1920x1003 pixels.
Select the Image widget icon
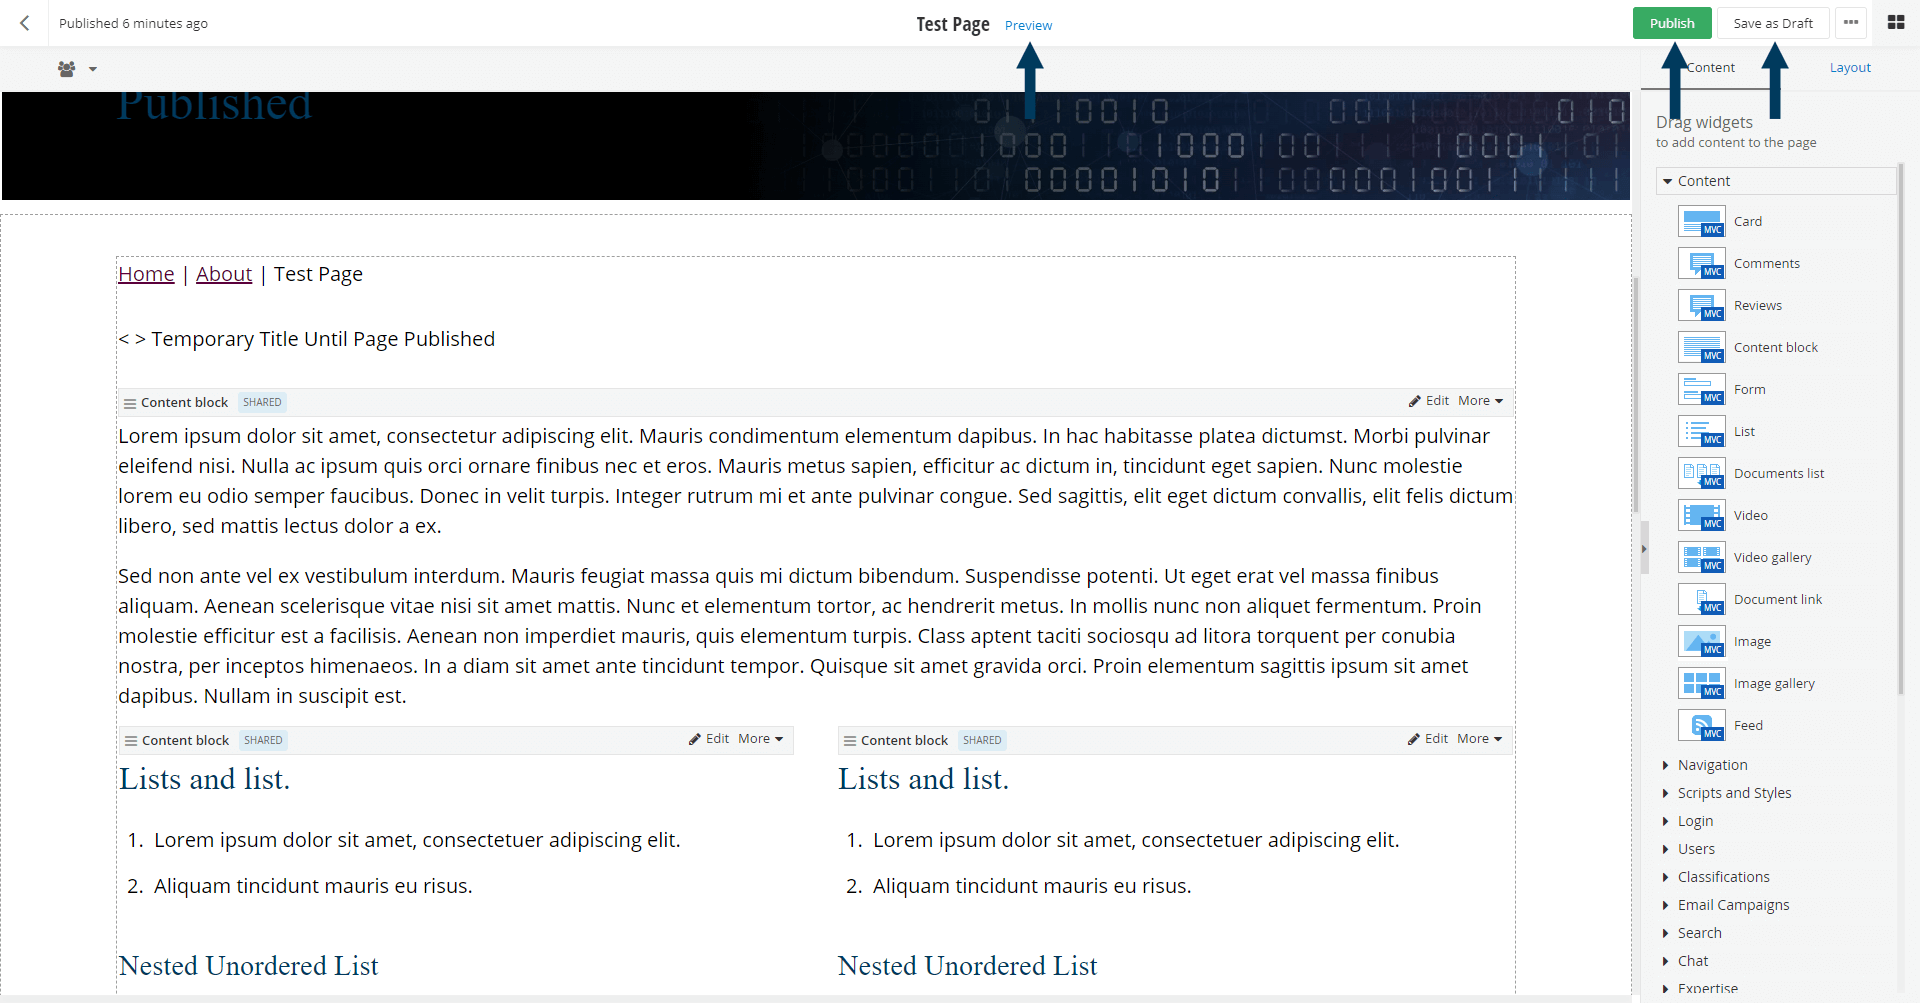1701,641
